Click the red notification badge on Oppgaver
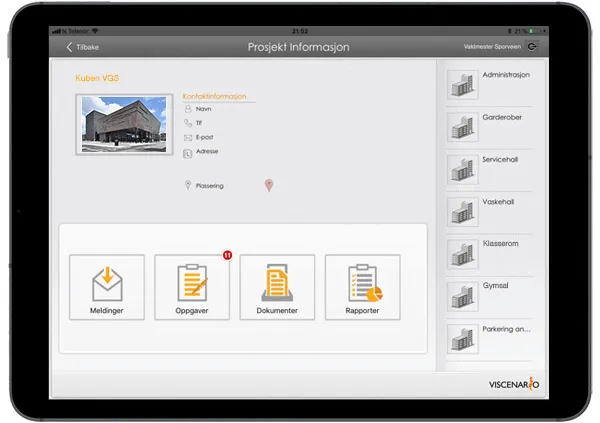Screen dimensions: 600x423 pyautogui.click(x=227, y=255)
